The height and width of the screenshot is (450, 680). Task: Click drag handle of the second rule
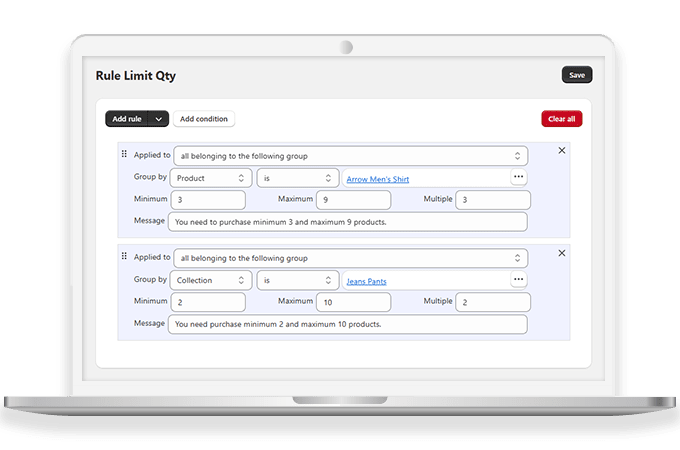click(124, 256)
